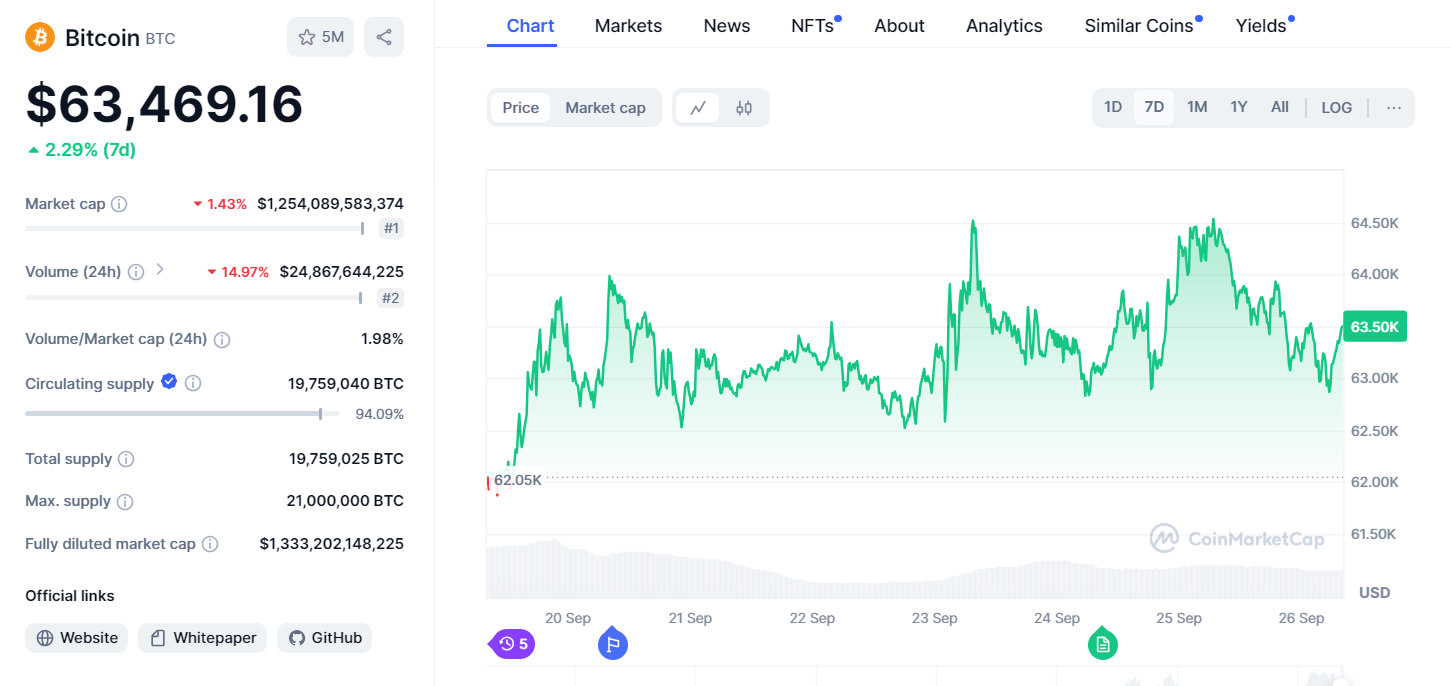Click the verified badge next to Circulating supply

tap(168, 382)
